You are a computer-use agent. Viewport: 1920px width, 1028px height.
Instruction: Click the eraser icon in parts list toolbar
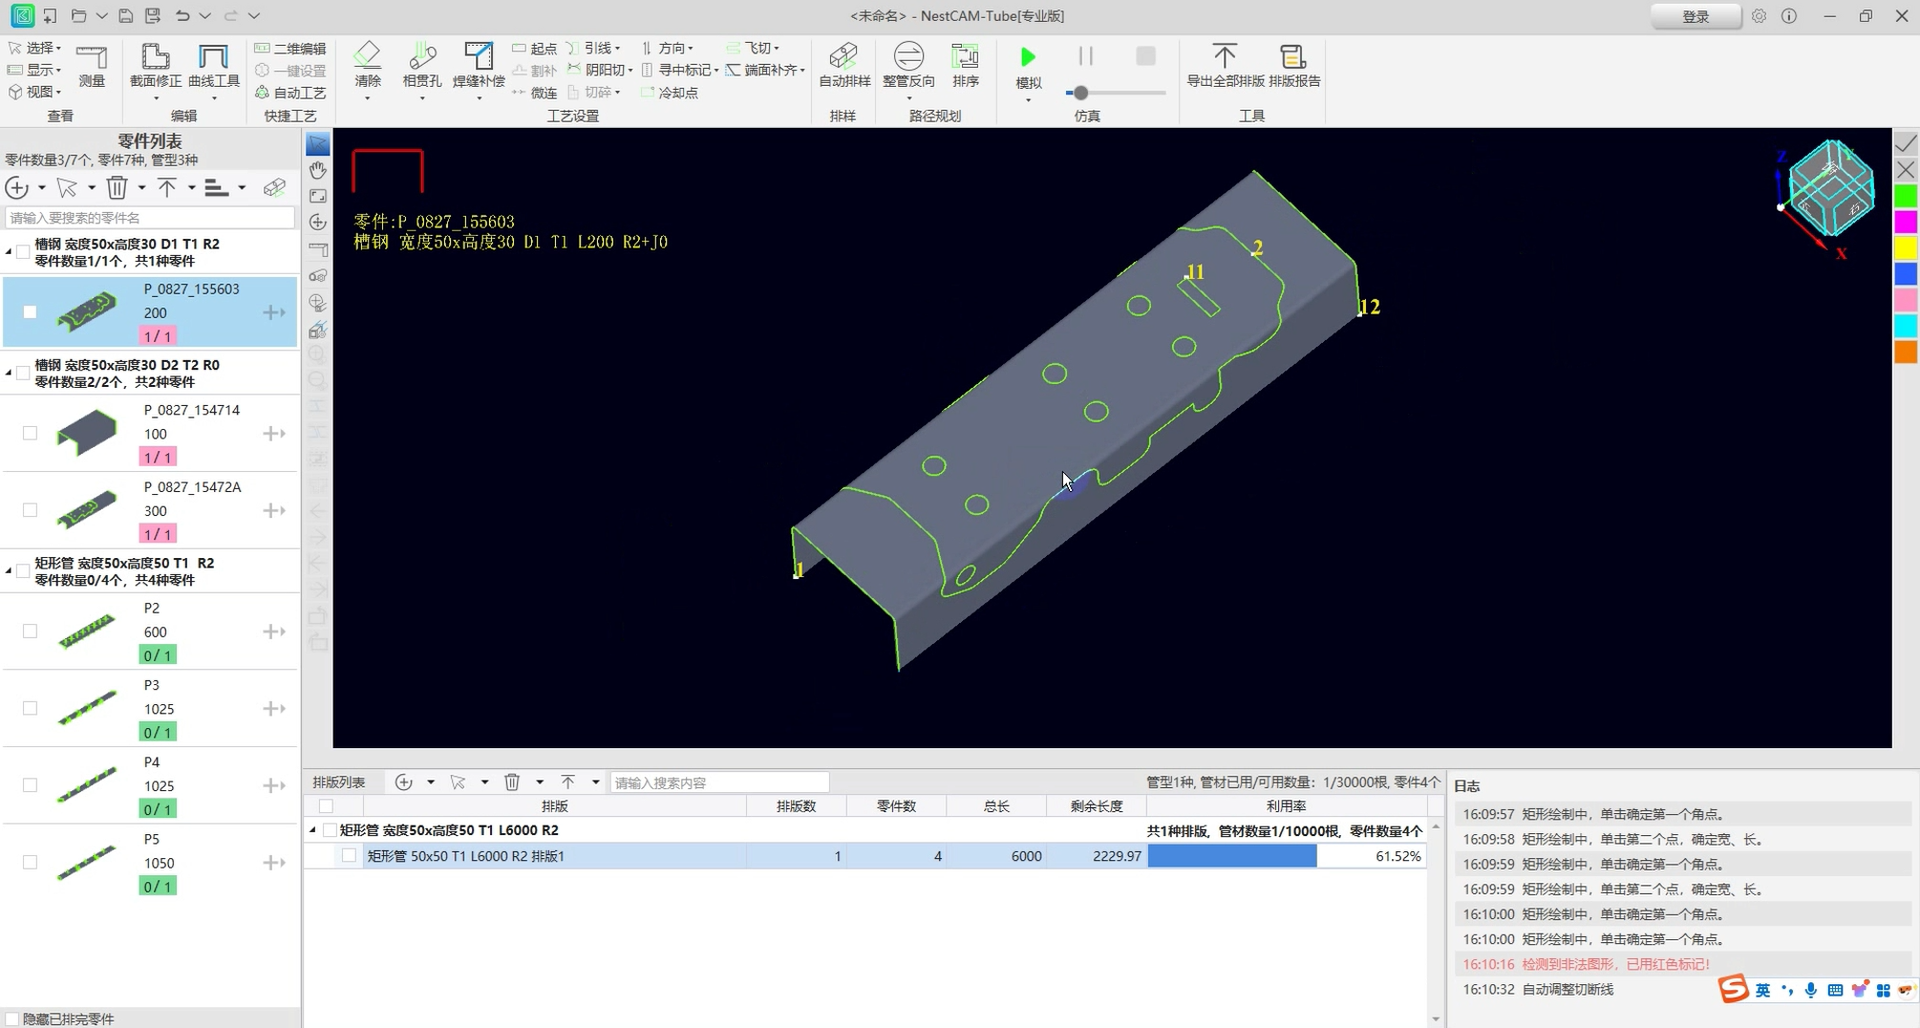[x=274, y=188]
